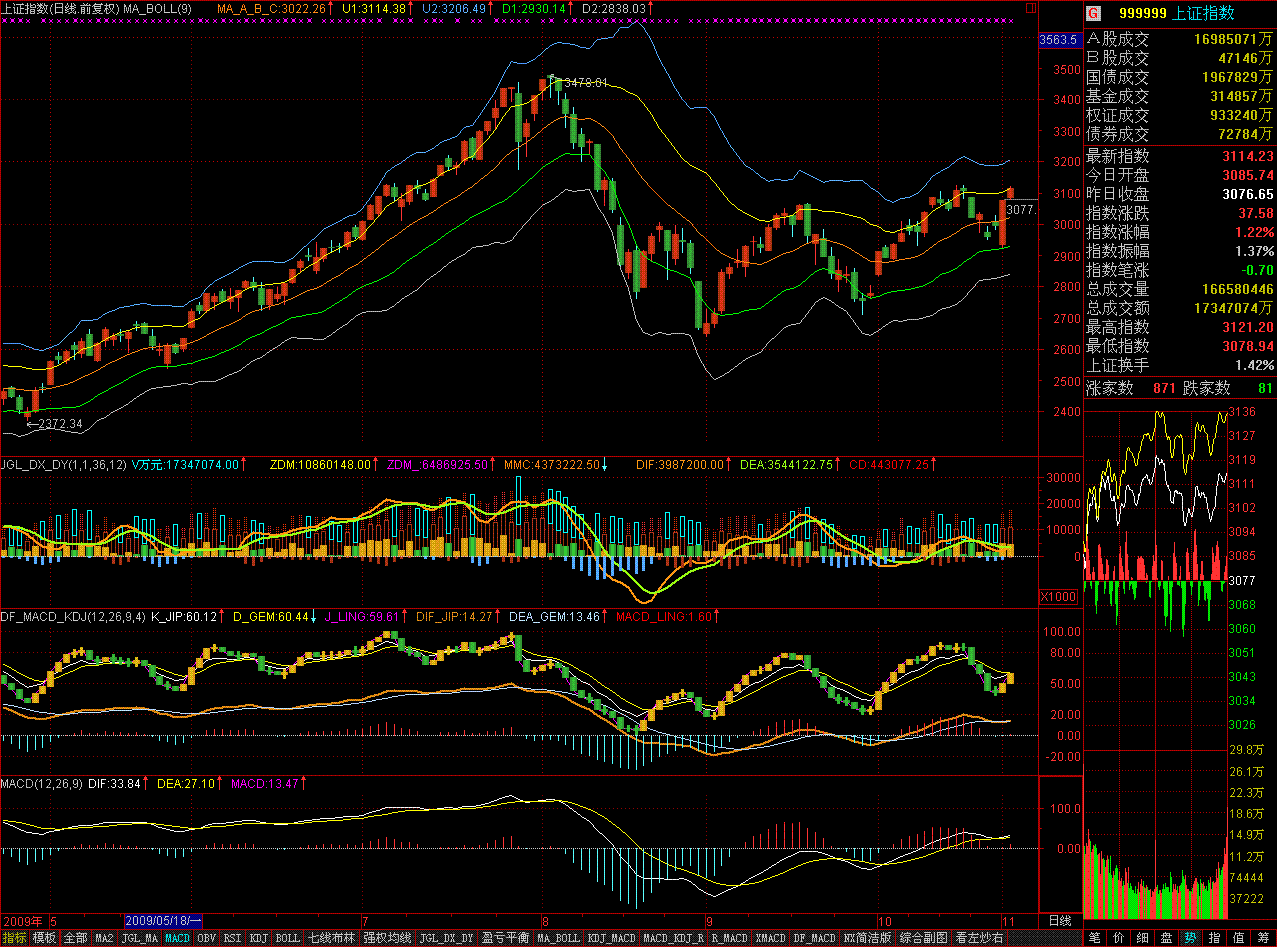Click the 最高指数 3121.20 value
This screenshot has width=1277, height=947.
tap(1248, 327)
